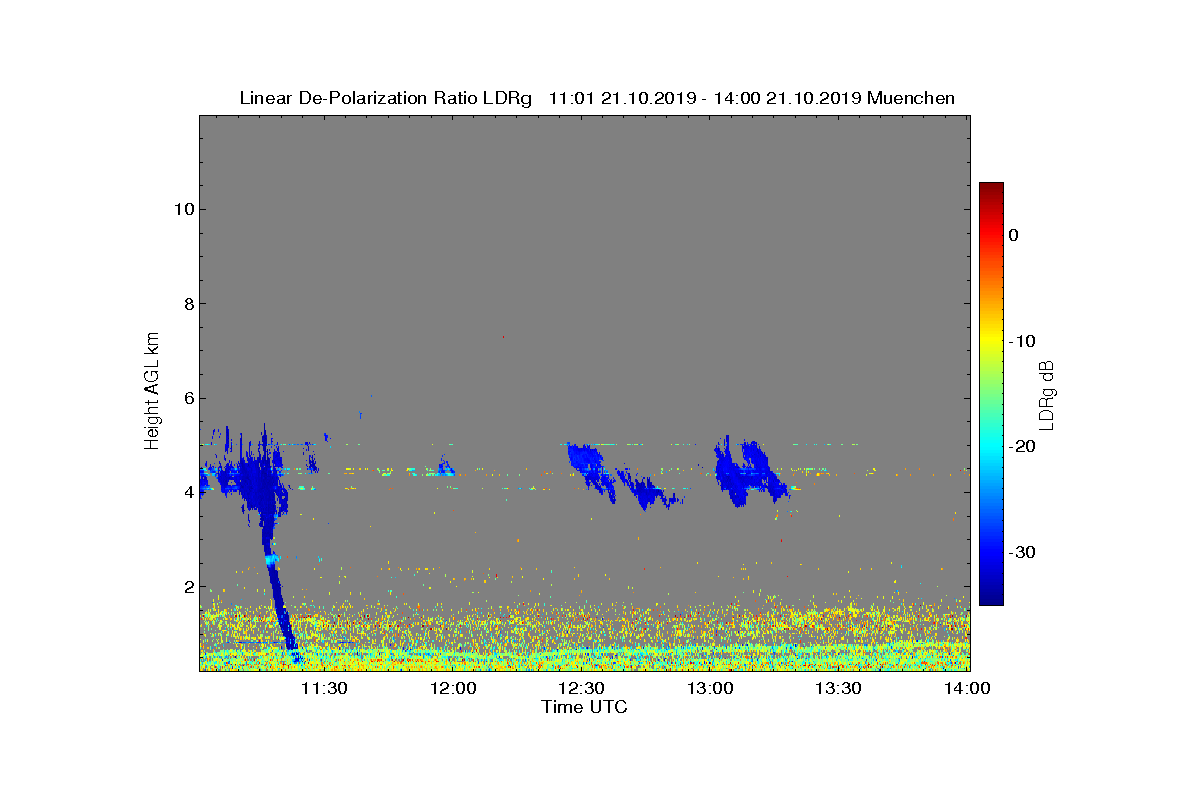
Task: Click the 13:00 time axis label
Action: 710,688
